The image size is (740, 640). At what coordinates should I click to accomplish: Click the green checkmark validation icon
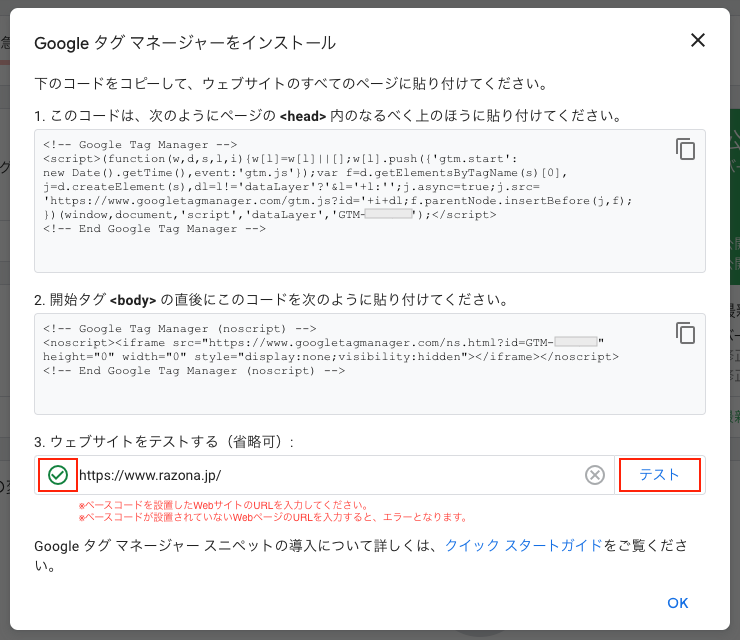tap(58, 475)
